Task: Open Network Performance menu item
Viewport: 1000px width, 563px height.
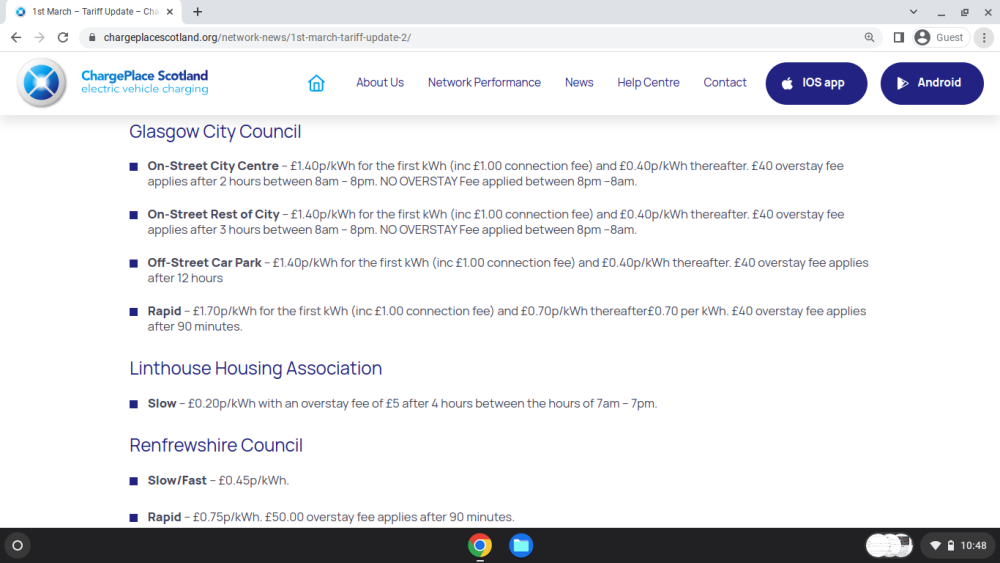Action: click(x=484, y=83)
